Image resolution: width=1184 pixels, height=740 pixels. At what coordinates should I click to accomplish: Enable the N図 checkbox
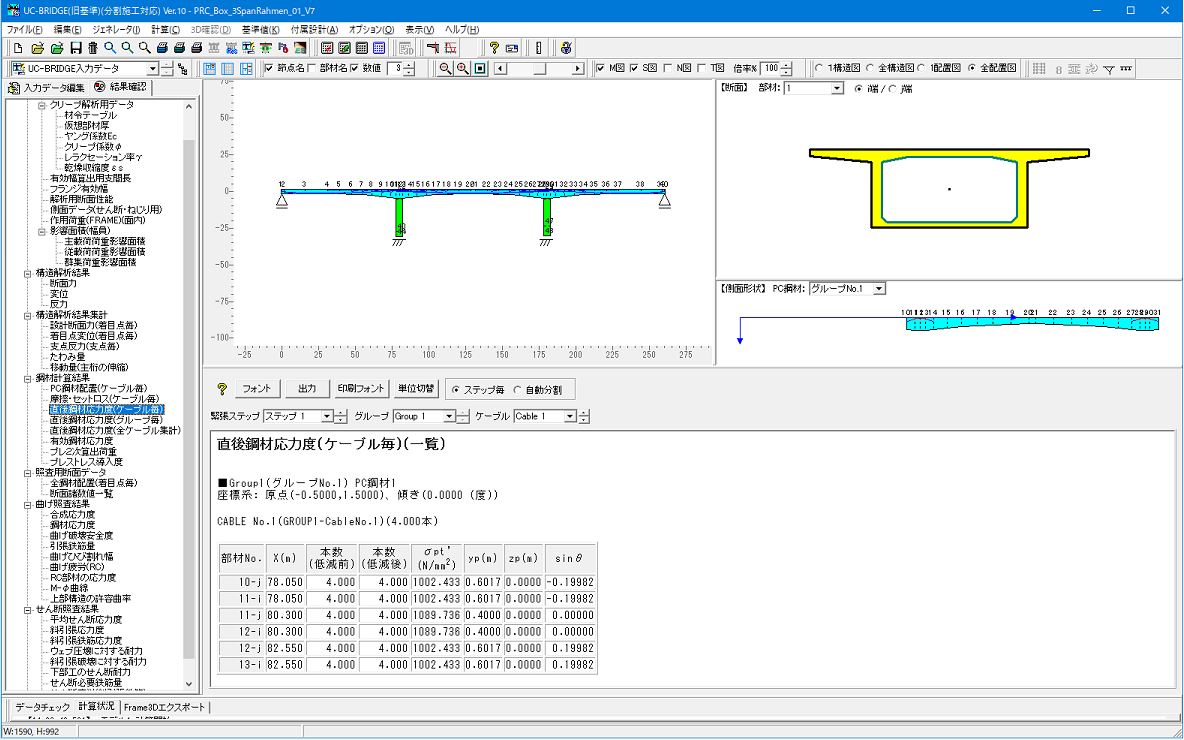pos(668,69)
